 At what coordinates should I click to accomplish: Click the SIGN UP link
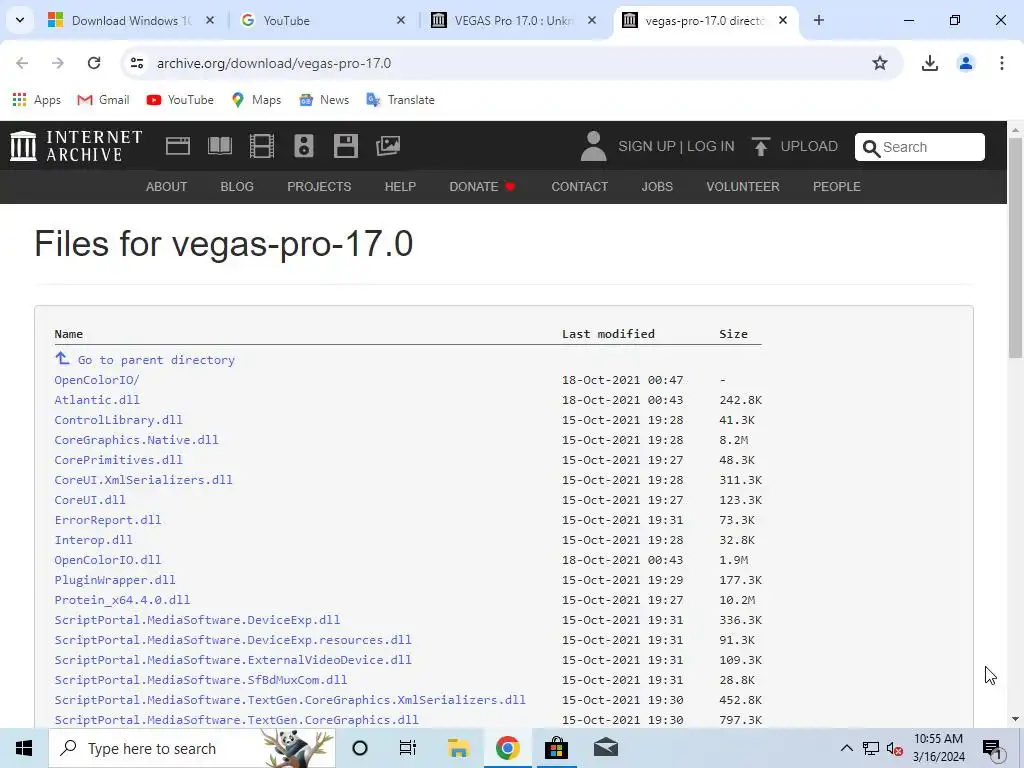(x=647, y=146)
